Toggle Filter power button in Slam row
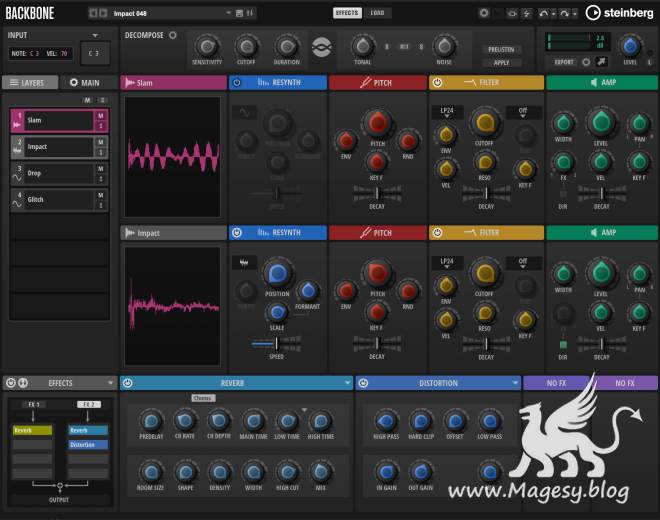This screenshot has height=520, width=660. click(437, 83)
